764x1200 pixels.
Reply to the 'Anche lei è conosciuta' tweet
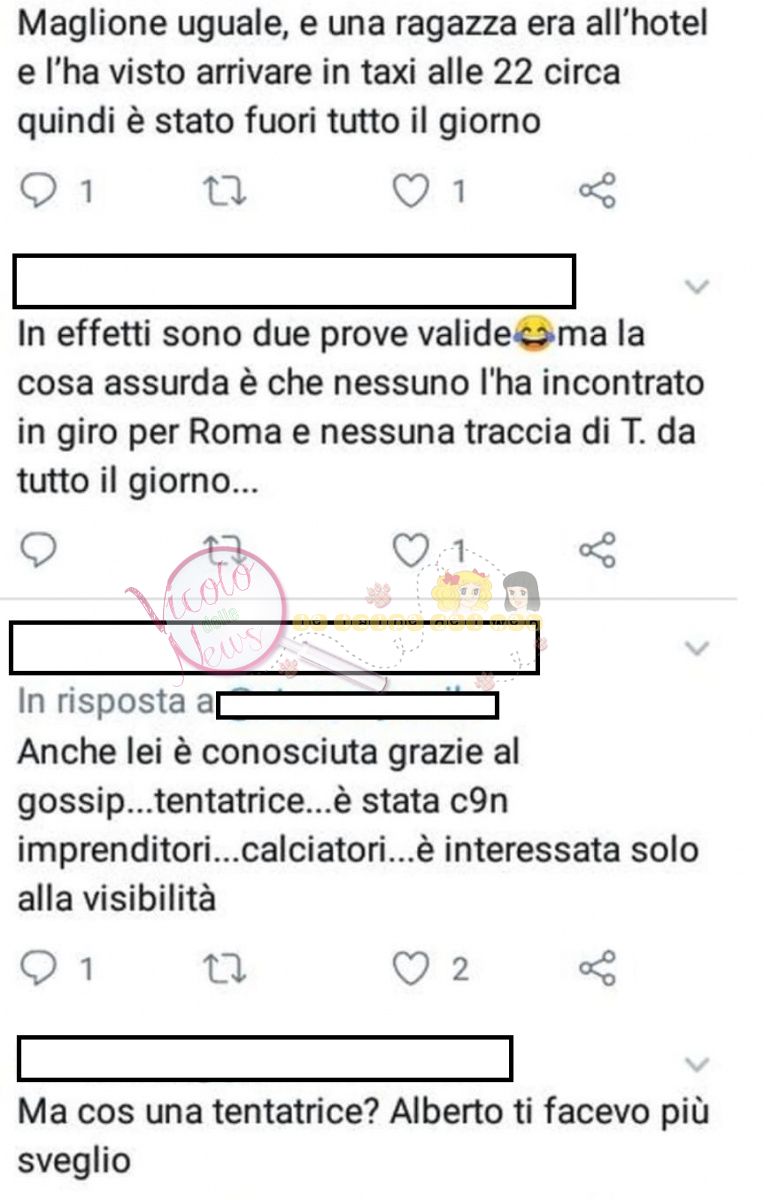coord(39,967)
